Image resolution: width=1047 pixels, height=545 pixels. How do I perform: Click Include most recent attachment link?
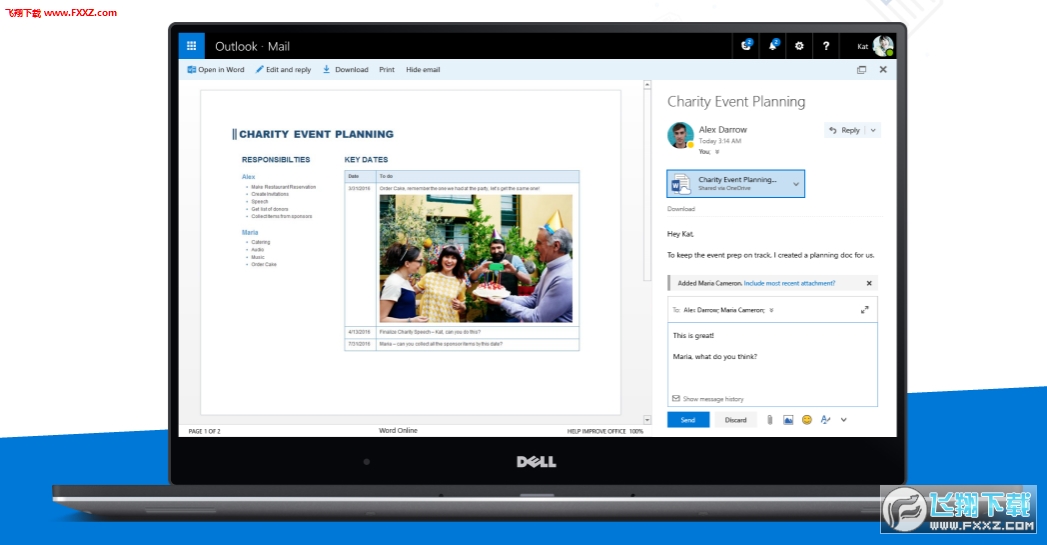[789, 283]
